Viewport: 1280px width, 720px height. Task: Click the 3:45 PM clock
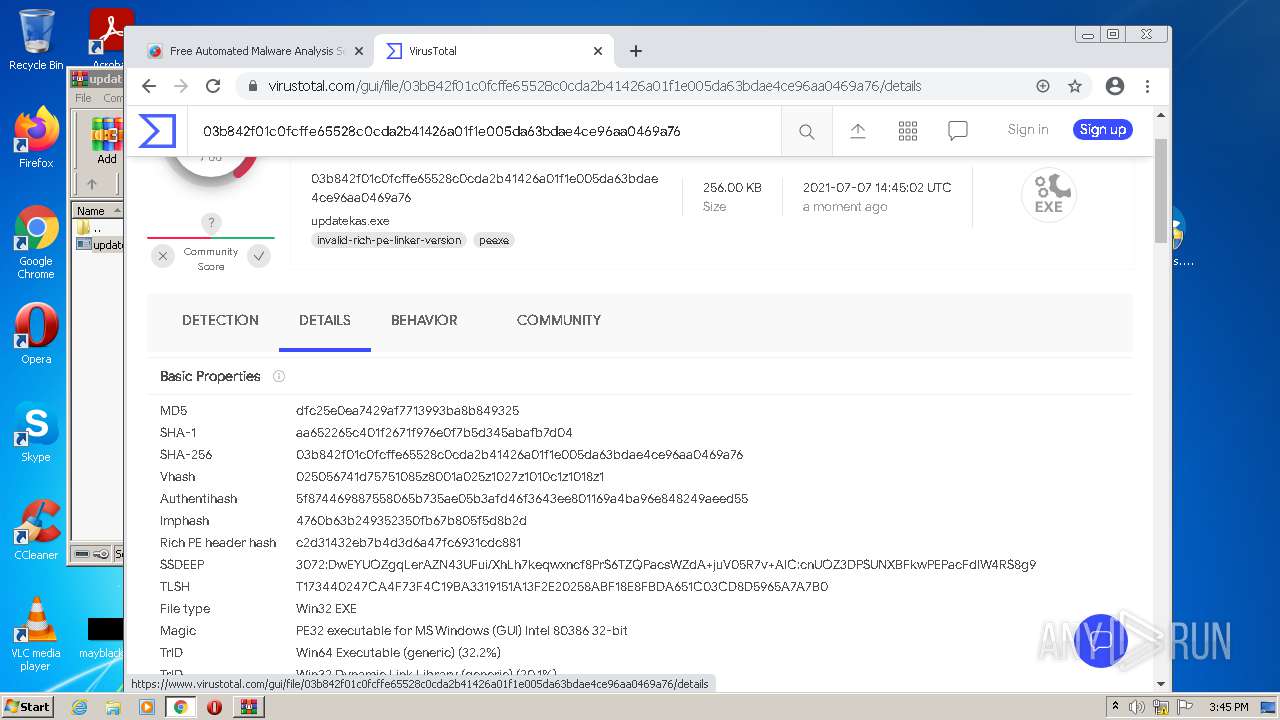(x=1228, y=707)
